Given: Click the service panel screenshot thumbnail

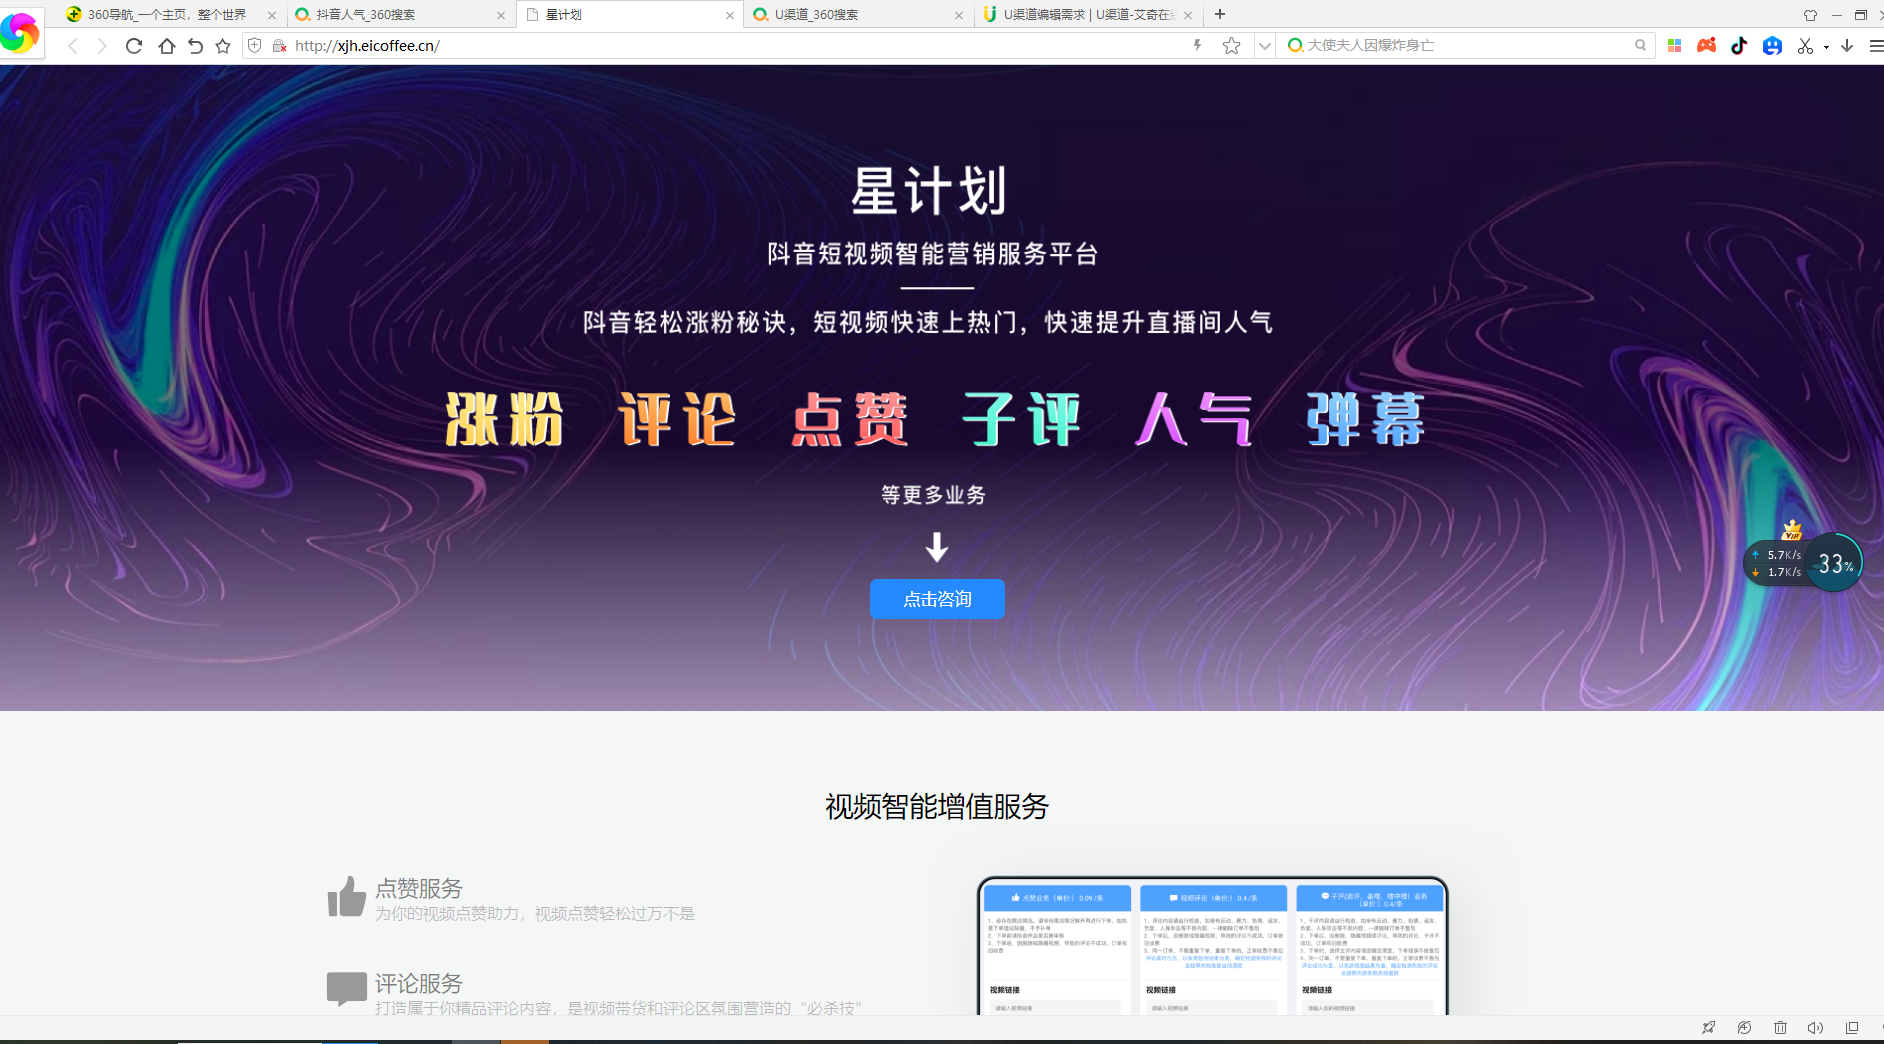Looking at the screenshot, I should (x=1213, y=946).
